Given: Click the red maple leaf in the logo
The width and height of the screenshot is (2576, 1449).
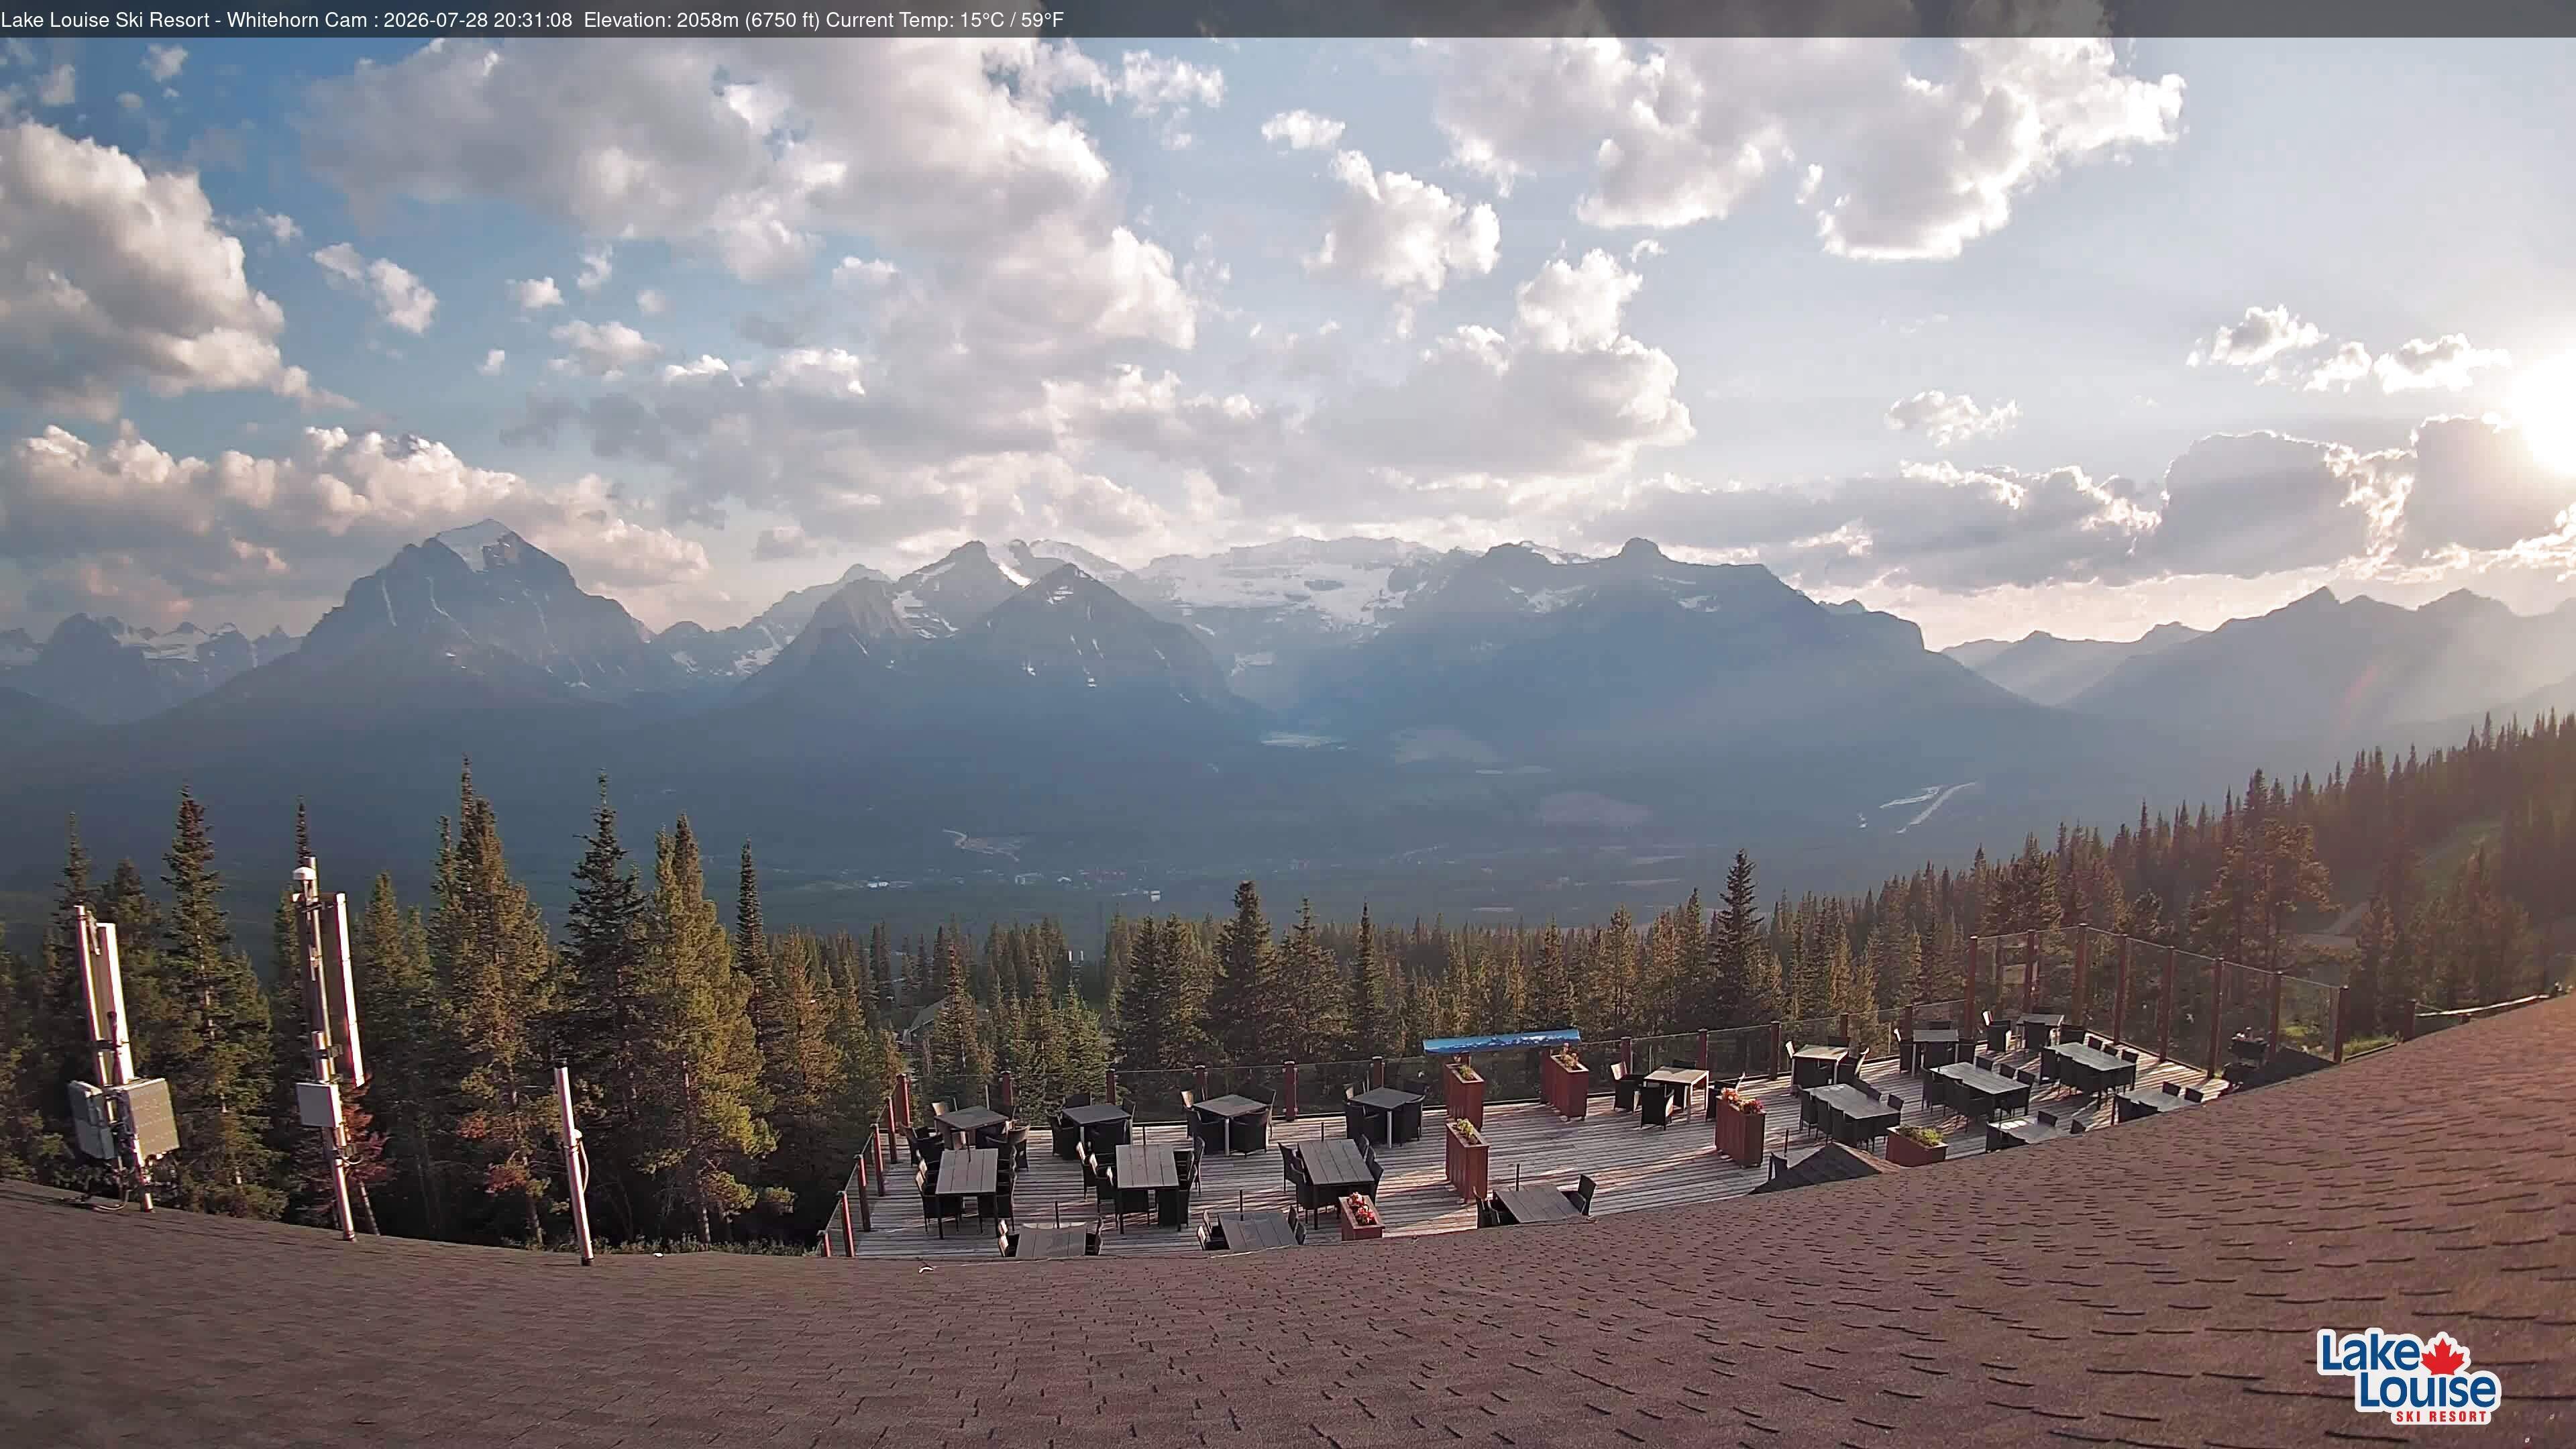Looking at the screenshot, I should coord(2444,1354).
